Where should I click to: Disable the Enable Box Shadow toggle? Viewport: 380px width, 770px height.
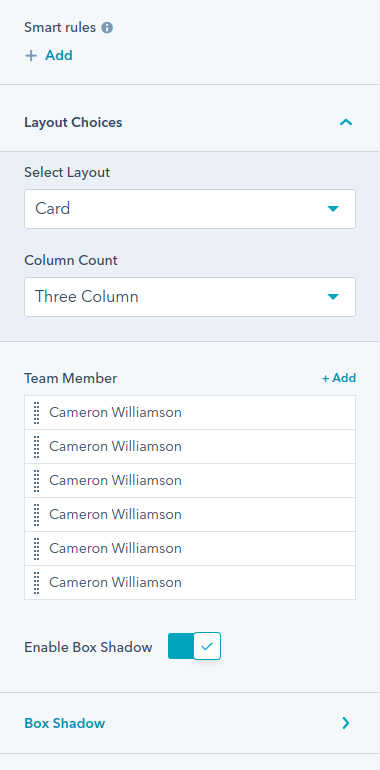click(194, 646)
